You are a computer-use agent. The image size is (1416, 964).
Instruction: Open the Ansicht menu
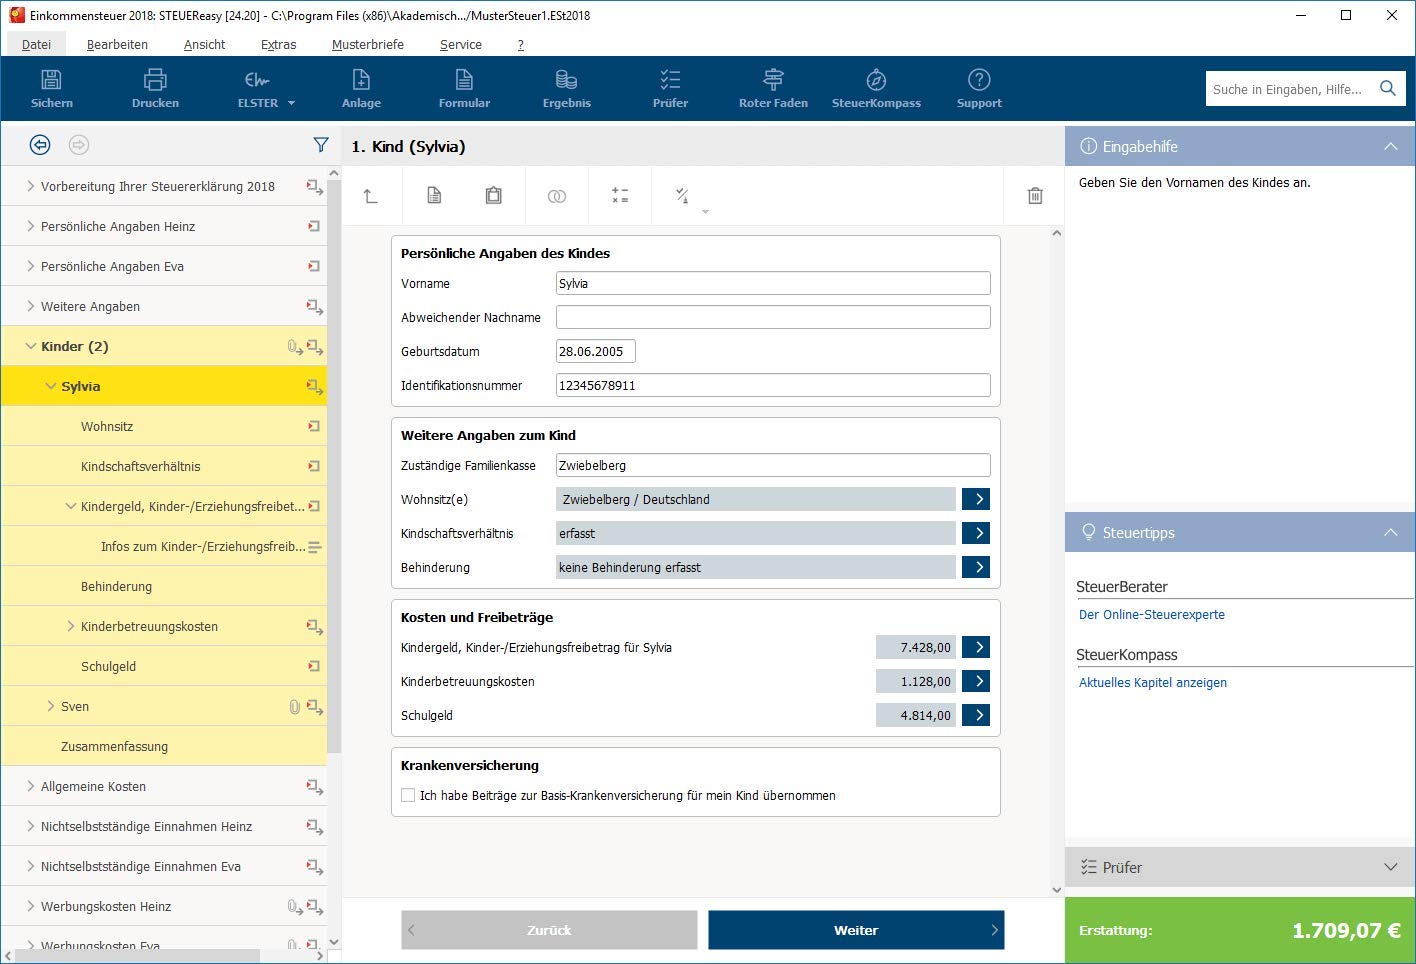(x=204, y=44)
